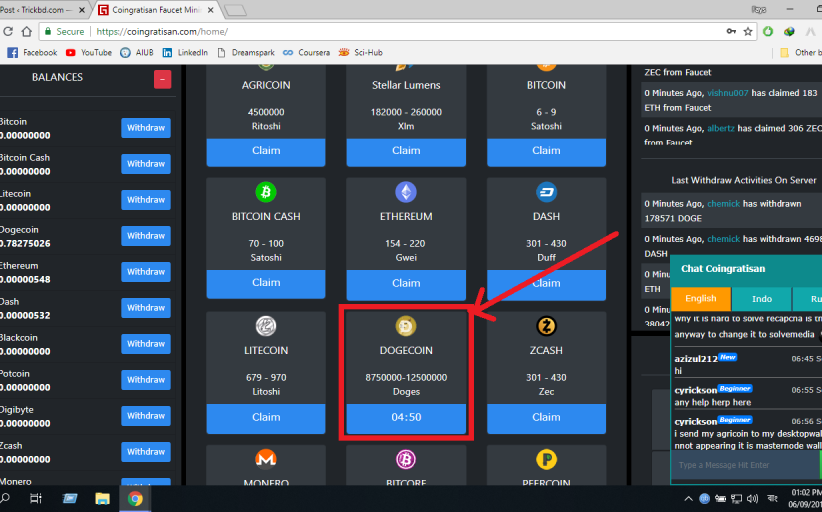The image size is (822, 512).
Task: Click the Dogecoin coin icon
Action: point(406,326)
